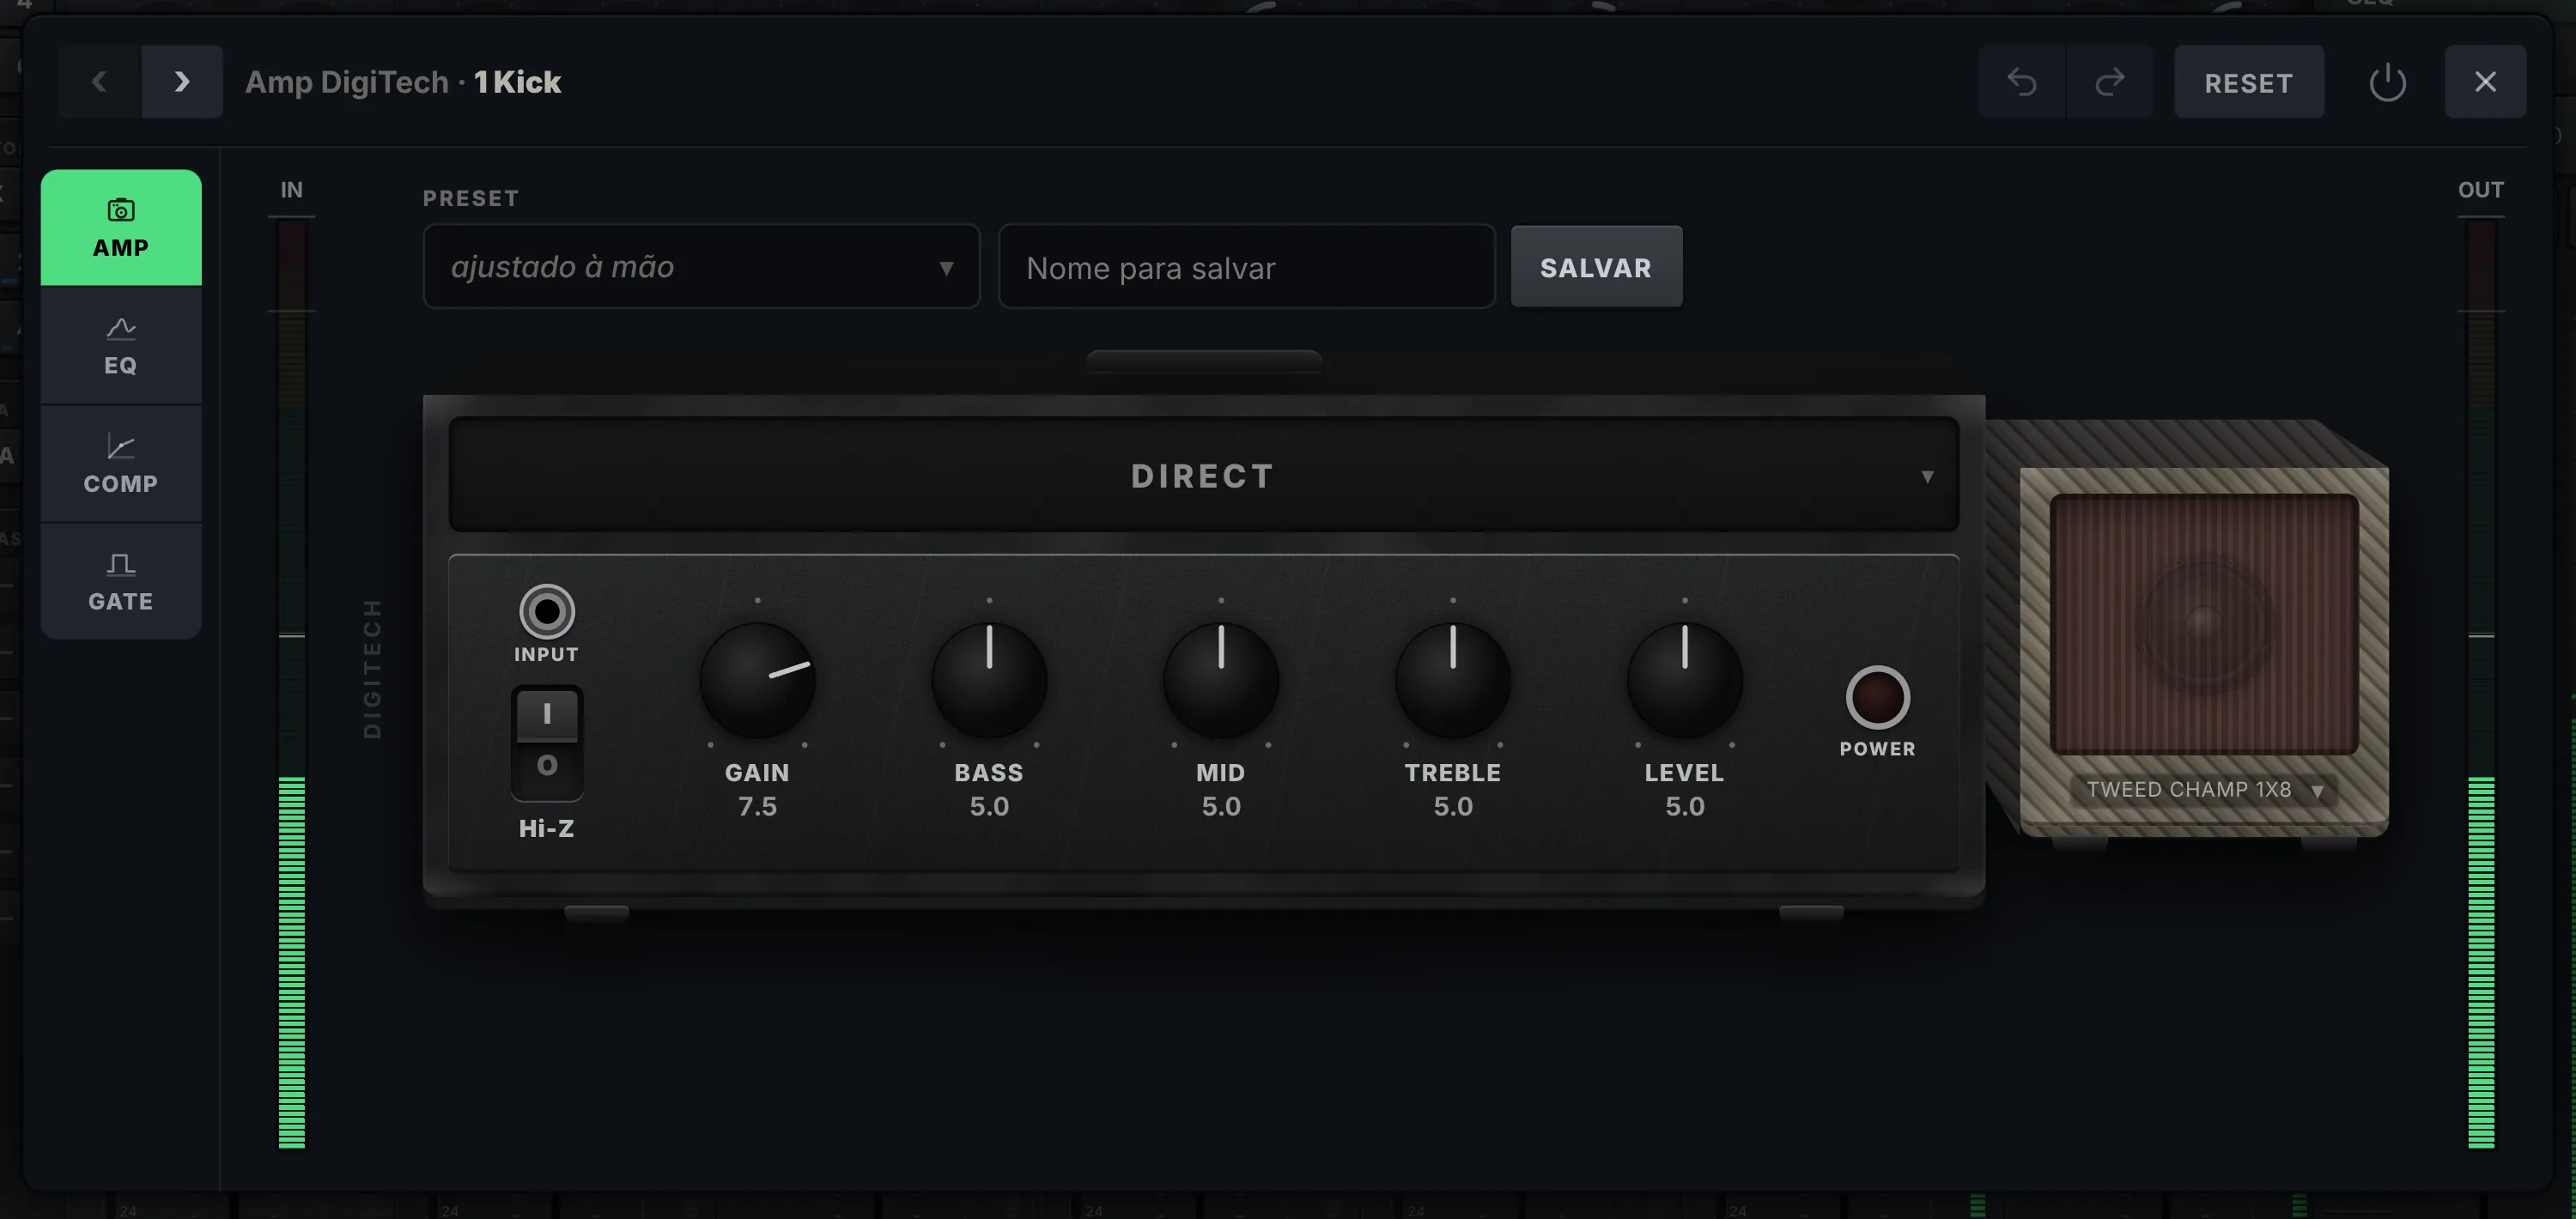Click the BASS value 5.0
This screenshot has height=1219, width=2576.
[989, 806]
